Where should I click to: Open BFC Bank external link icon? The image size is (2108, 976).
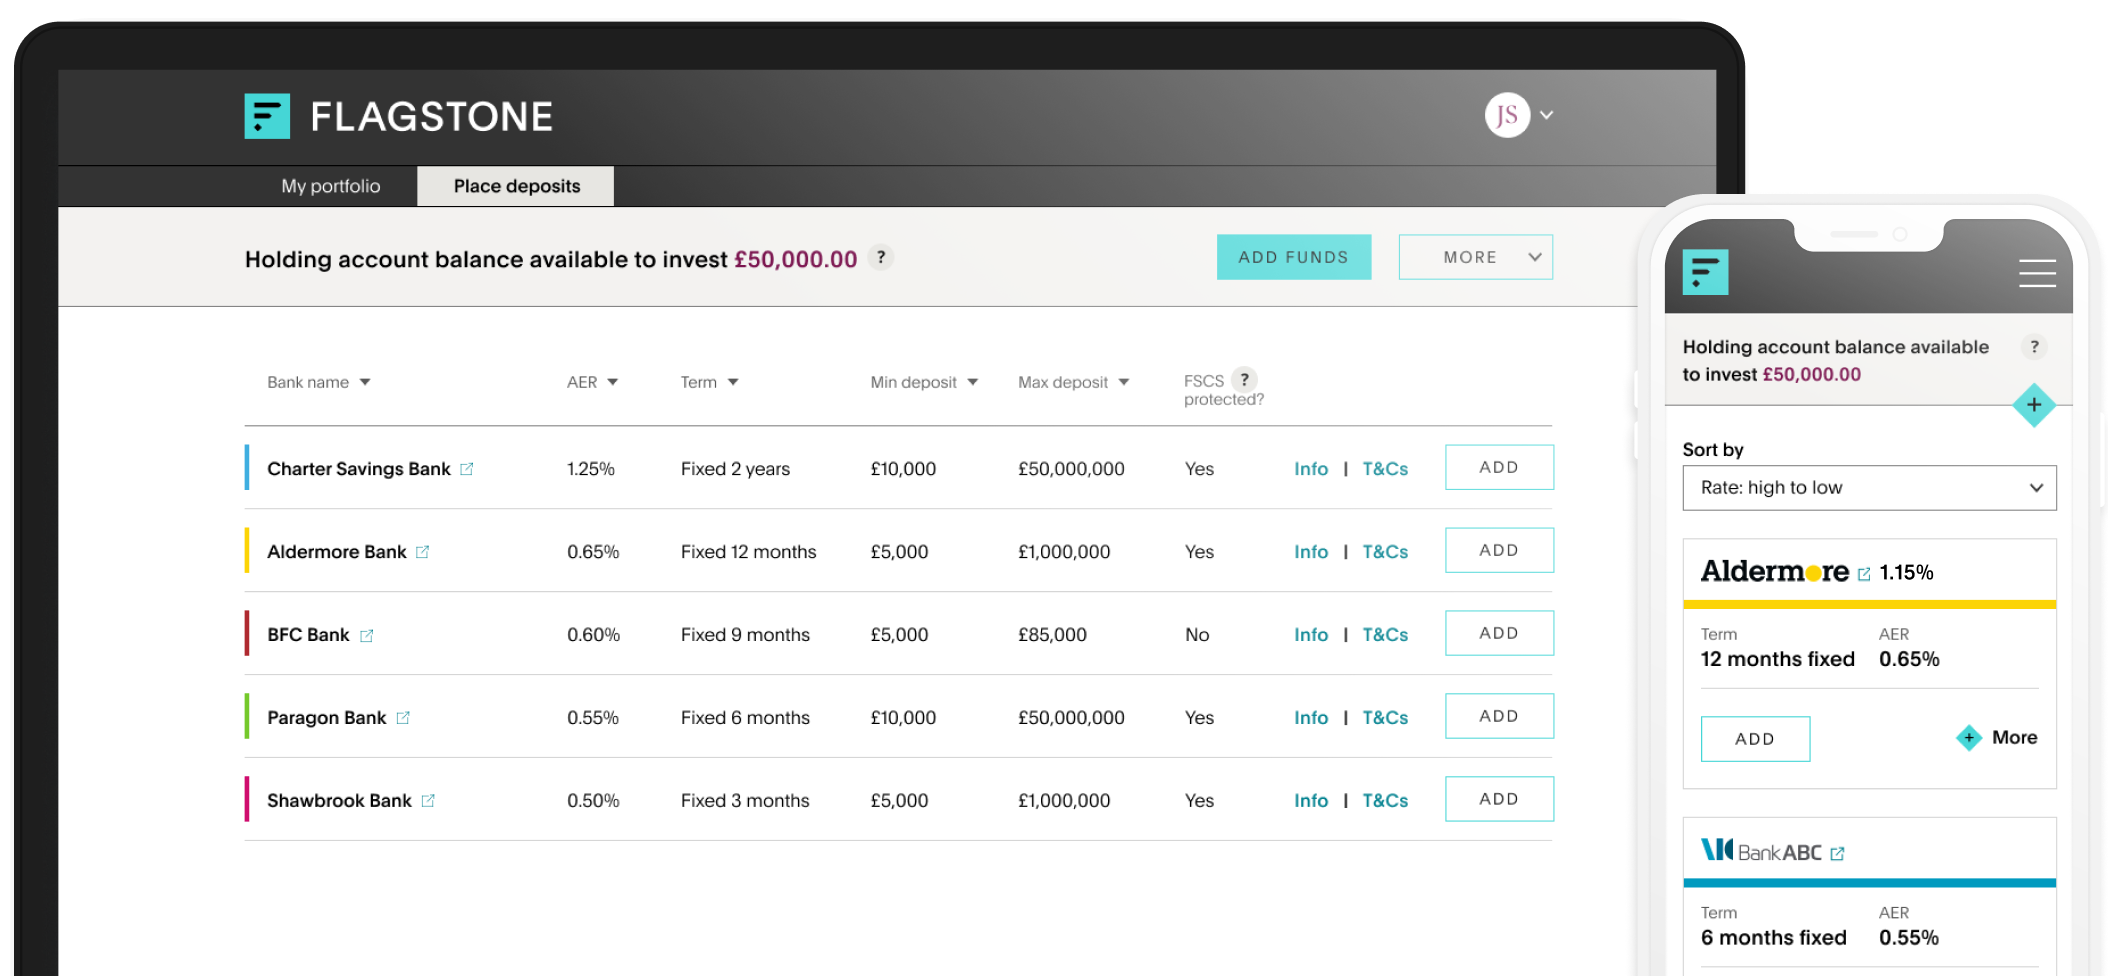point(366,635)
